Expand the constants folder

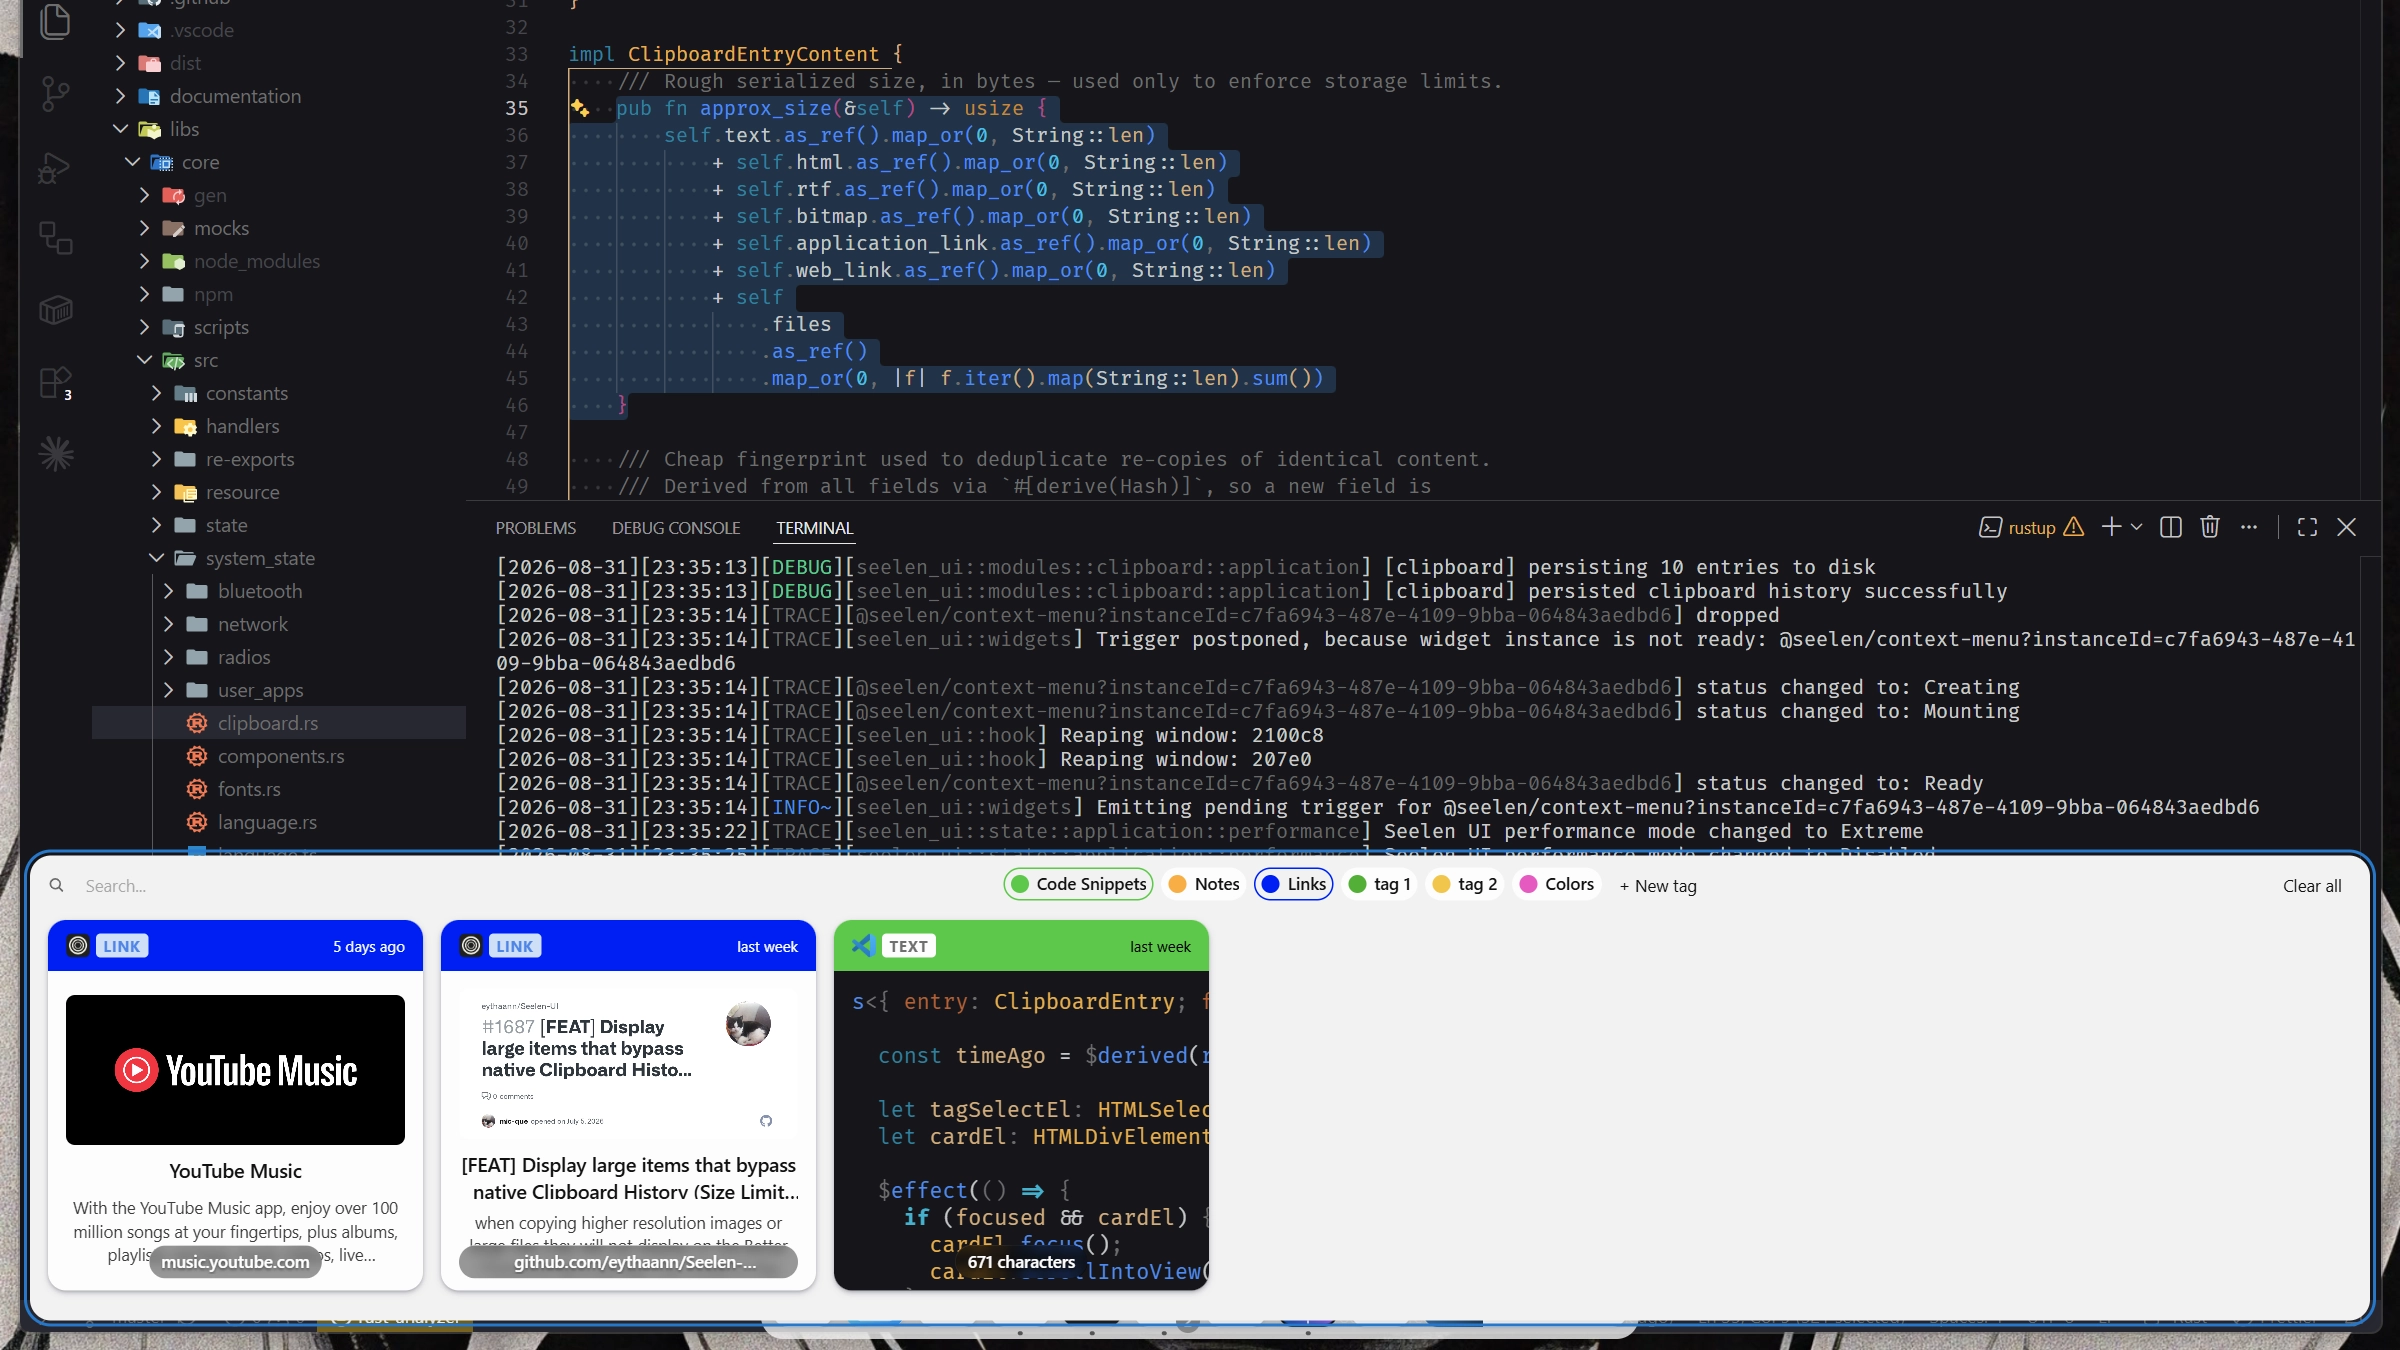(157, 393)
